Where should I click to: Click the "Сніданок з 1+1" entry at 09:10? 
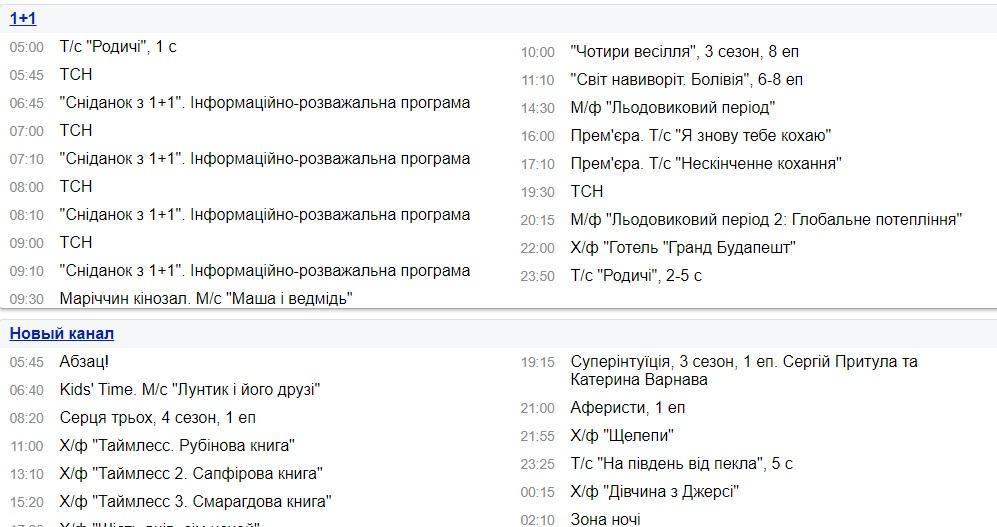pyautogui.click(x=265, y=270)
